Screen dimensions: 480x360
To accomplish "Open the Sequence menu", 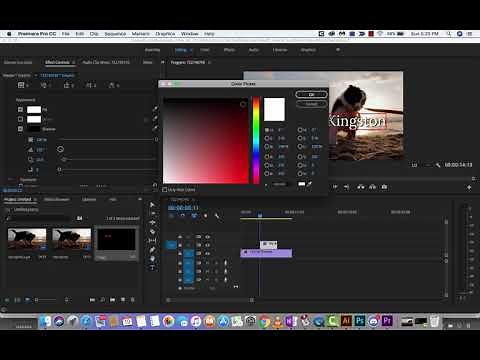I will pos(115,34).
